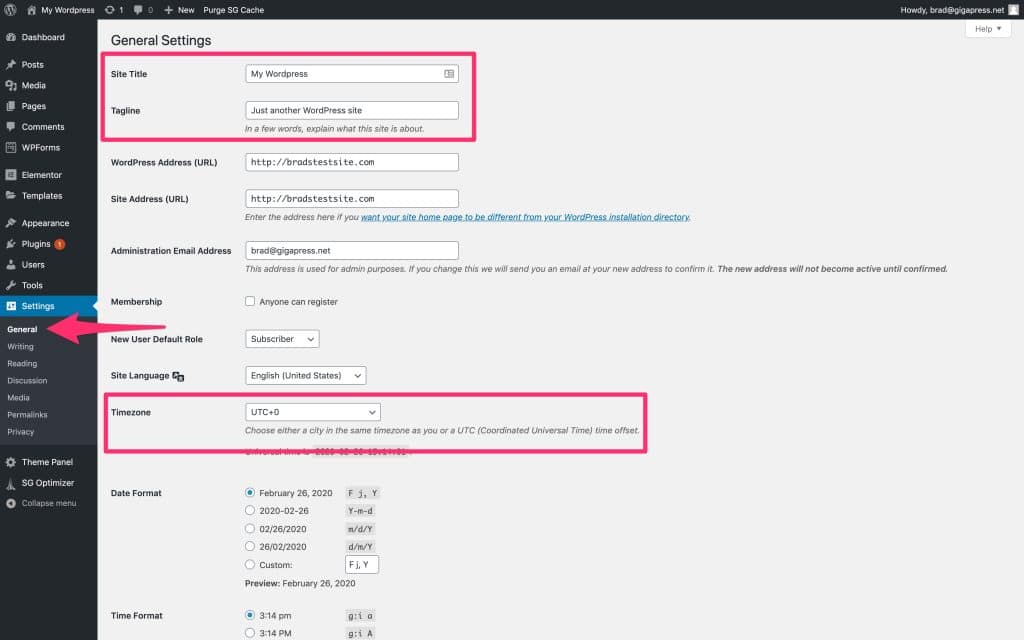Select the 2020-02-26 date format

click(250, 511)
